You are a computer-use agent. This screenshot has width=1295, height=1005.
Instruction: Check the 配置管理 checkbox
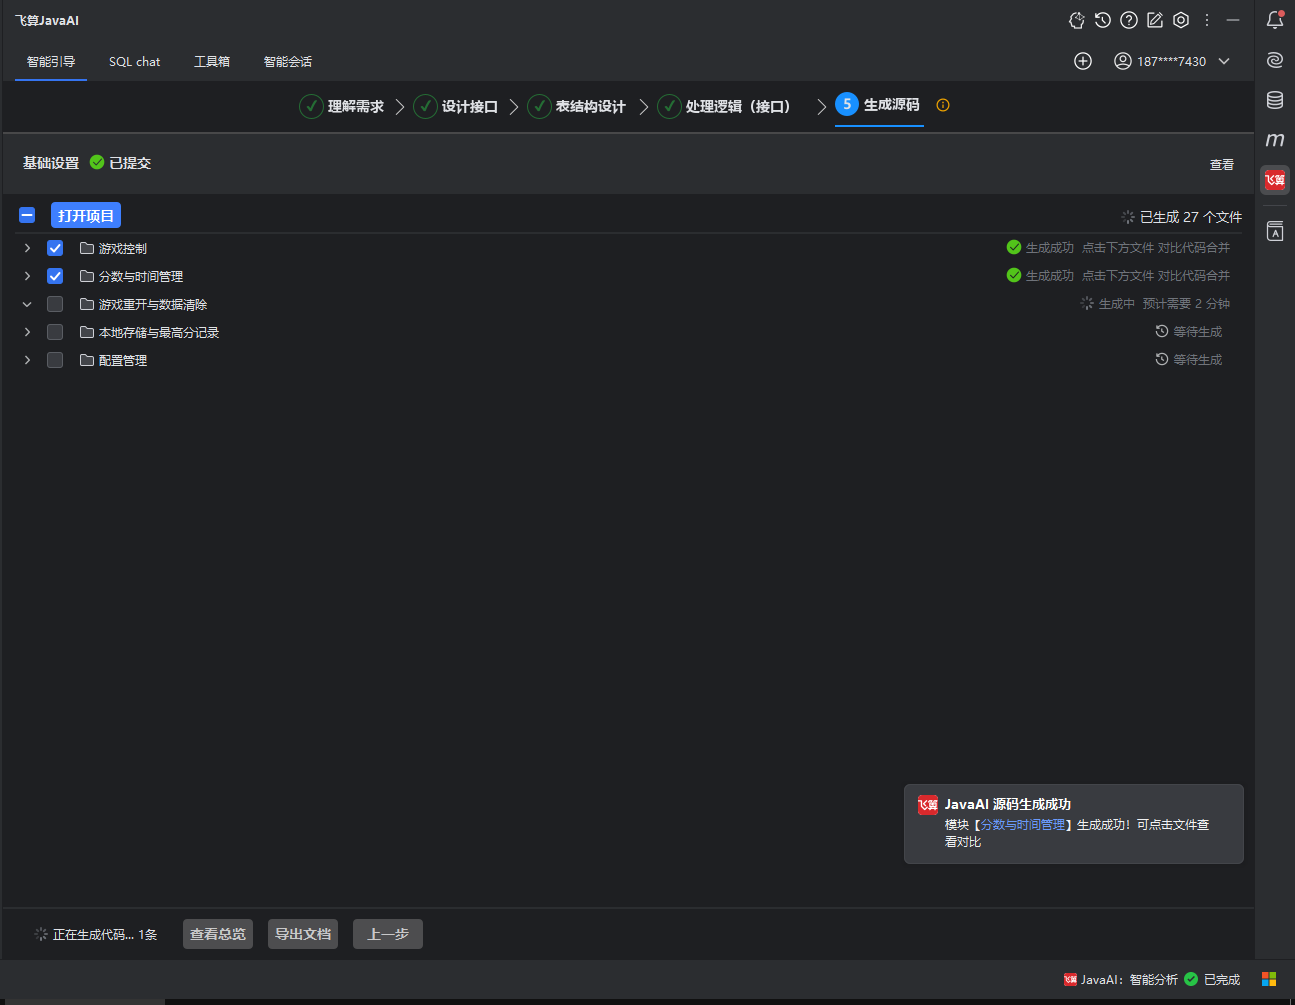tap(55, 360)
